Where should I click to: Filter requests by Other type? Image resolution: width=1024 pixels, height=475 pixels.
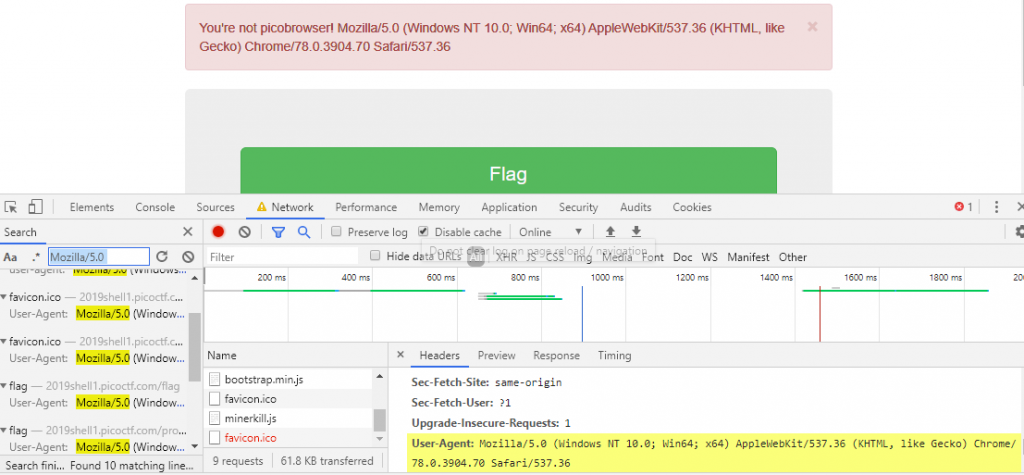pyautogui.click(x=792, y=257)
